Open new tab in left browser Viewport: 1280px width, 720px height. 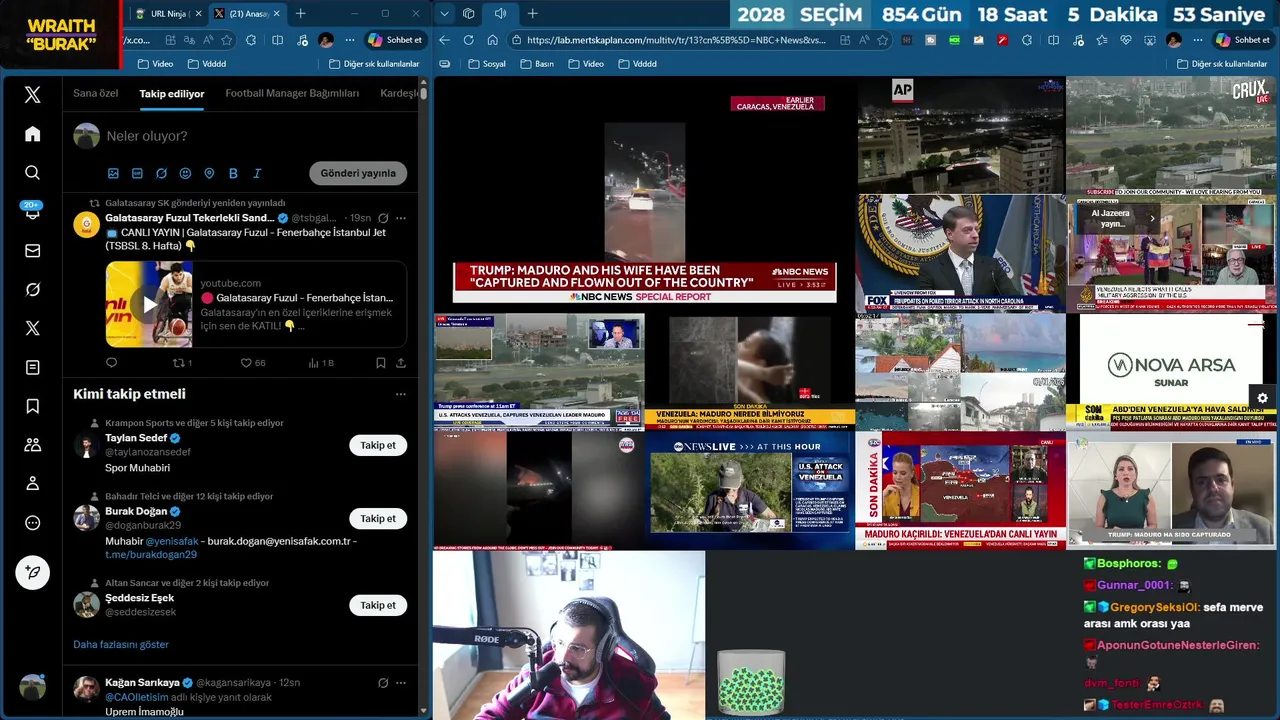point(300,13)
